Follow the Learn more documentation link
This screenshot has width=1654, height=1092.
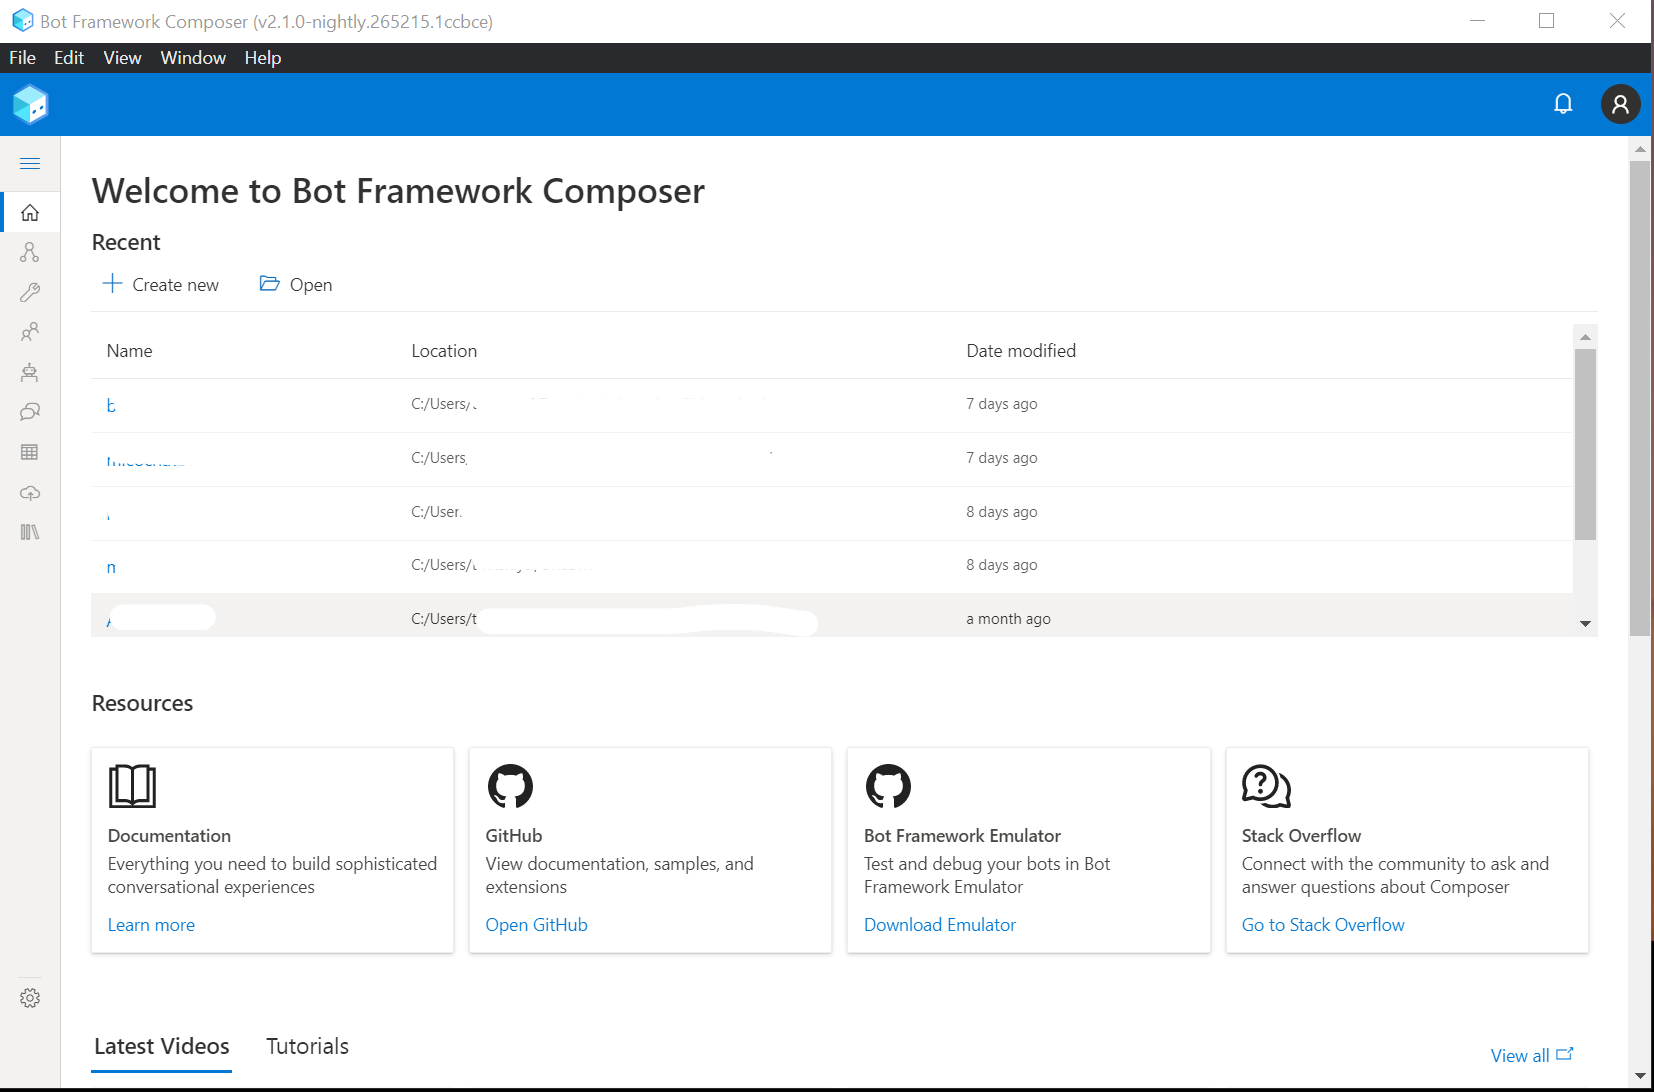[x=151, y=925]
